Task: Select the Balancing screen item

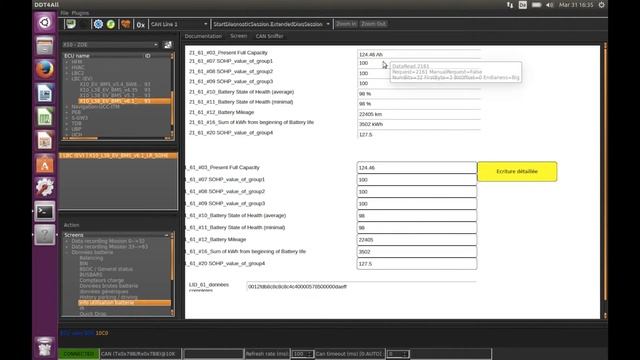Action: coord(91,258)
